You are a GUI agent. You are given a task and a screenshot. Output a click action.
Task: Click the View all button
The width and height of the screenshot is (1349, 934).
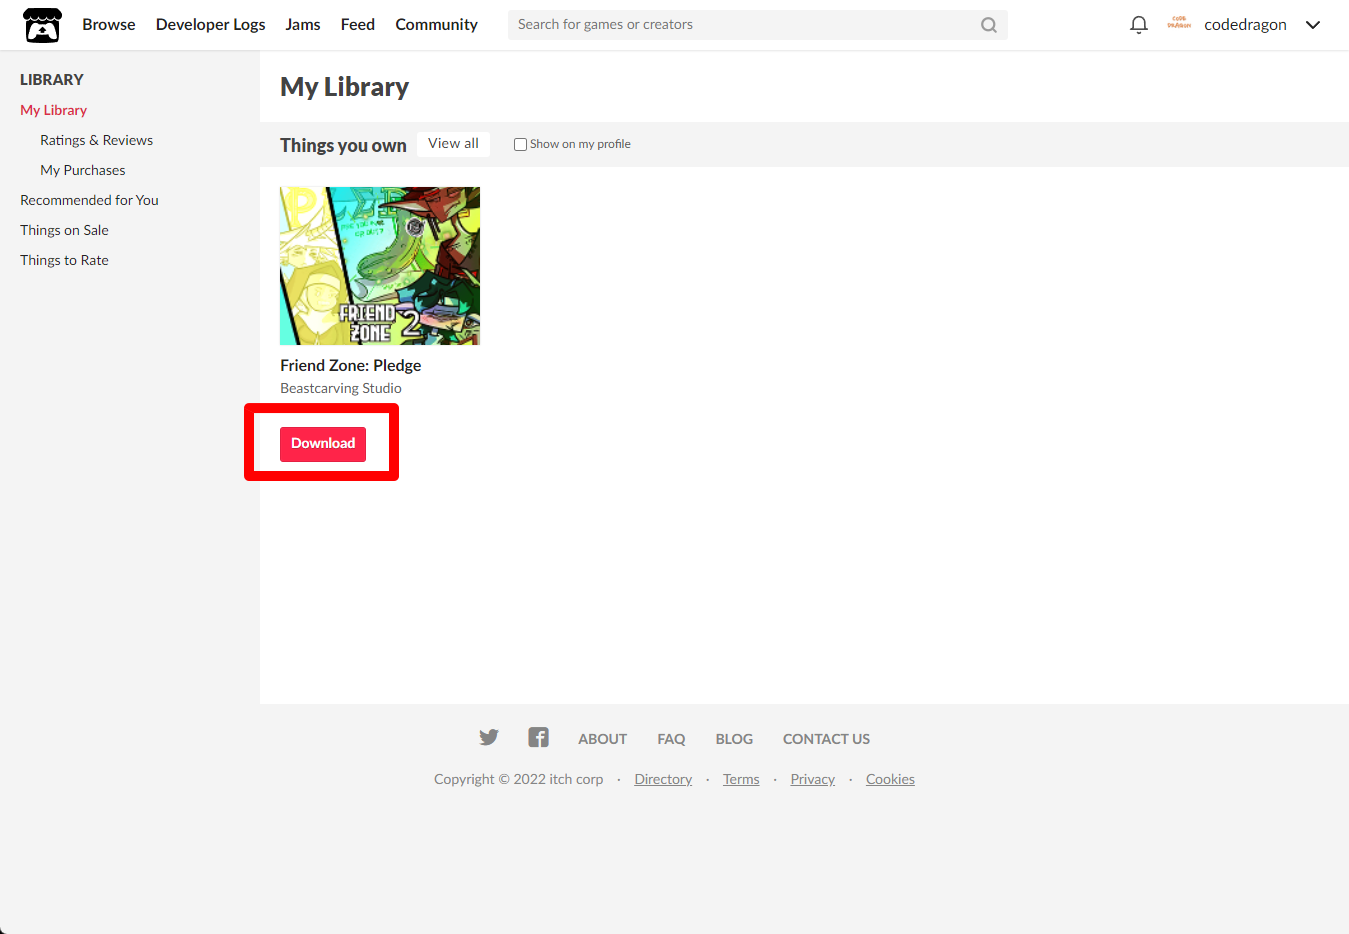point(453,144)
